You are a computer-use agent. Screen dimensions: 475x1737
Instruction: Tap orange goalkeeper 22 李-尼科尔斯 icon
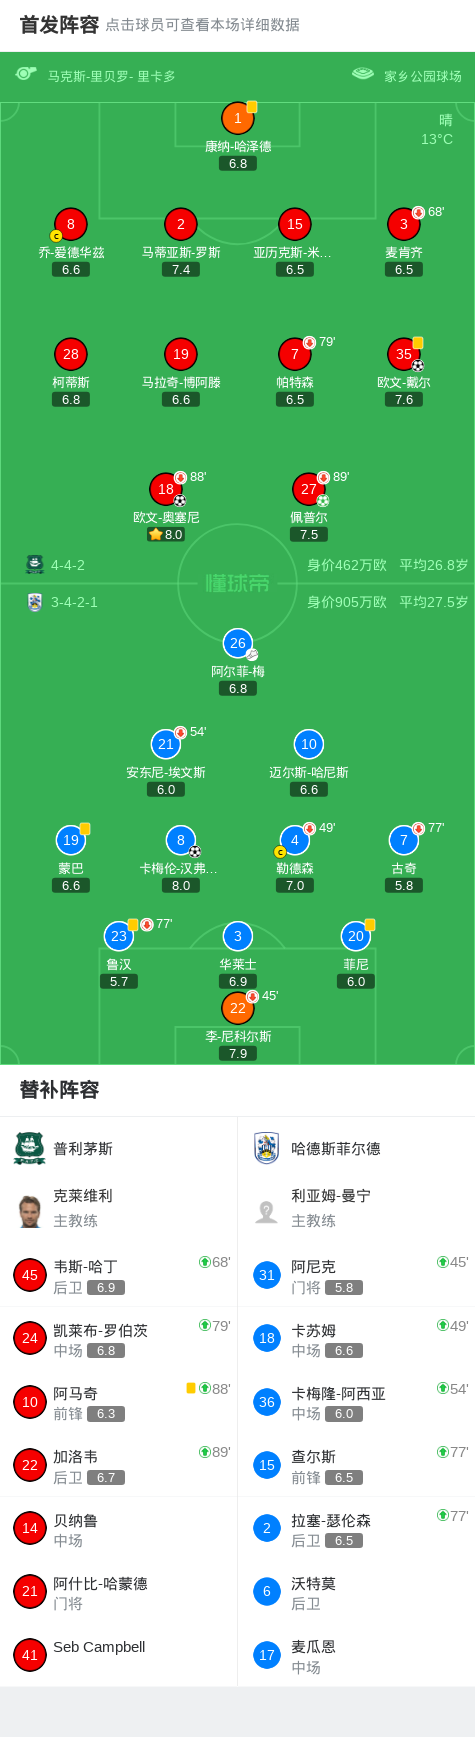(x=237, y=1008)
